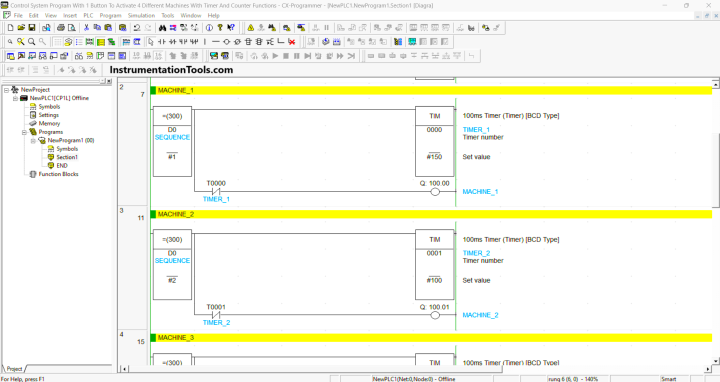
Task: Open the Simulation menu
Action: coord(141,15)
